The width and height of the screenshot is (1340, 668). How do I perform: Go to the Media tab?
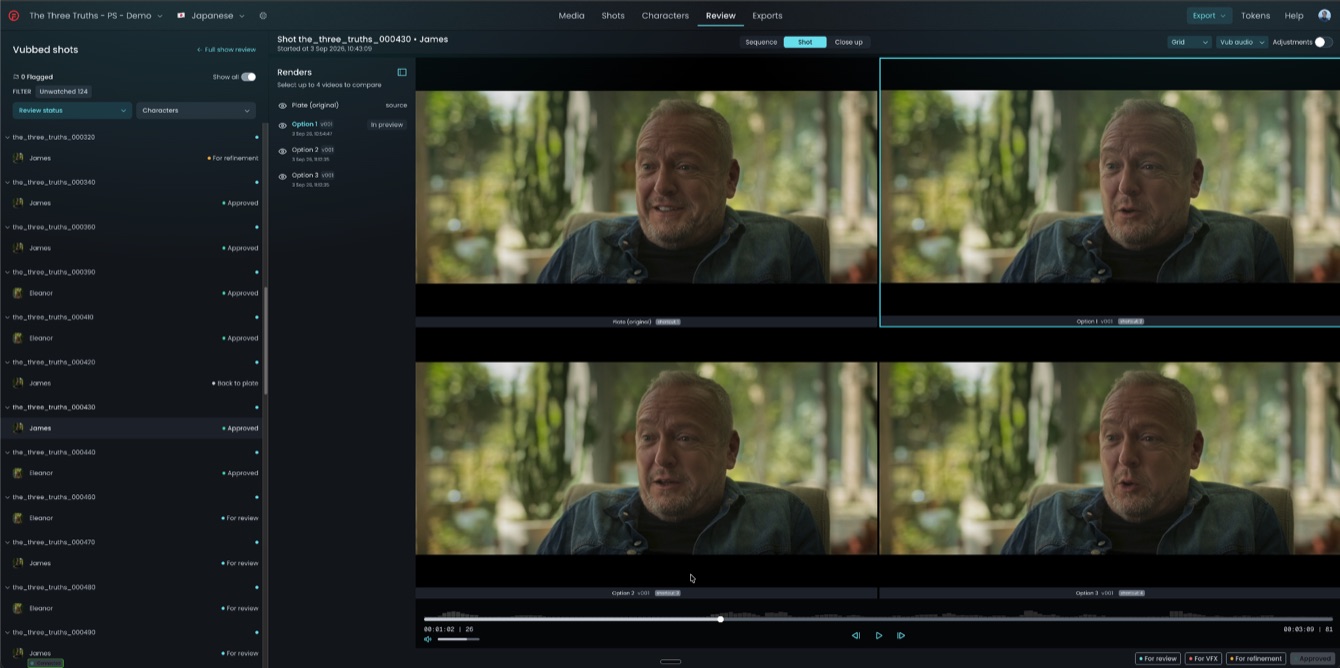pos(572,16)
